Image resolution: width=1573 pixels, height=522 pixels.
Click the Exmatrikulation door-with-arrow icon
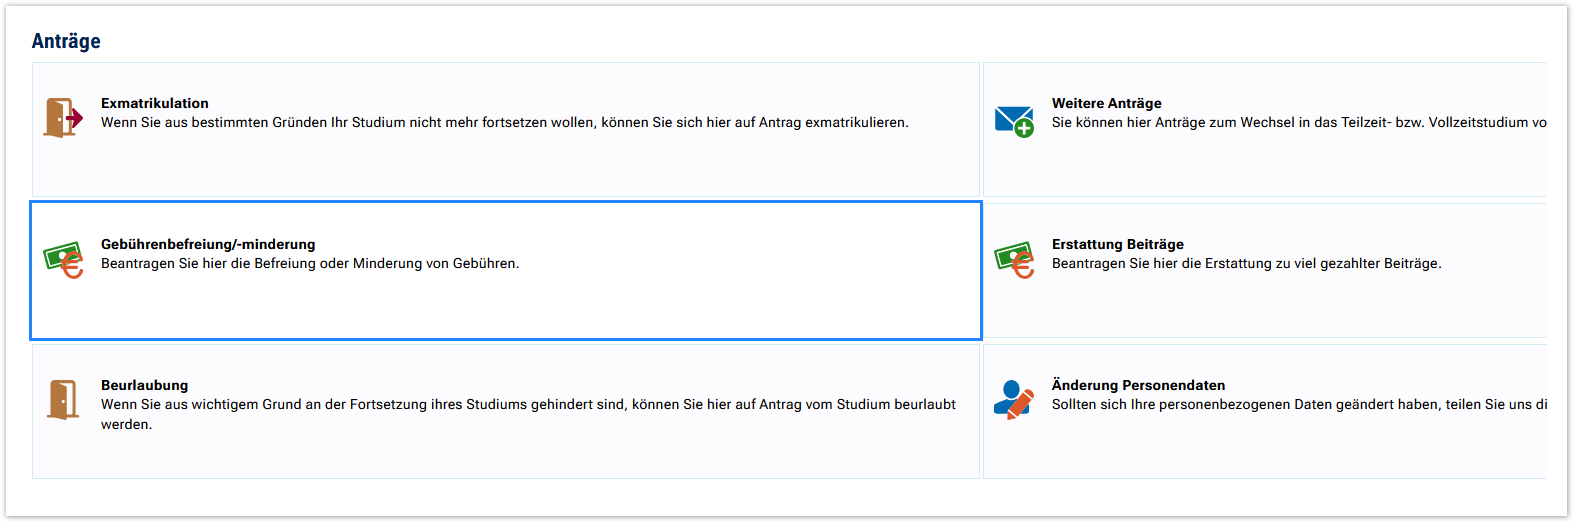tap(63, 118)
